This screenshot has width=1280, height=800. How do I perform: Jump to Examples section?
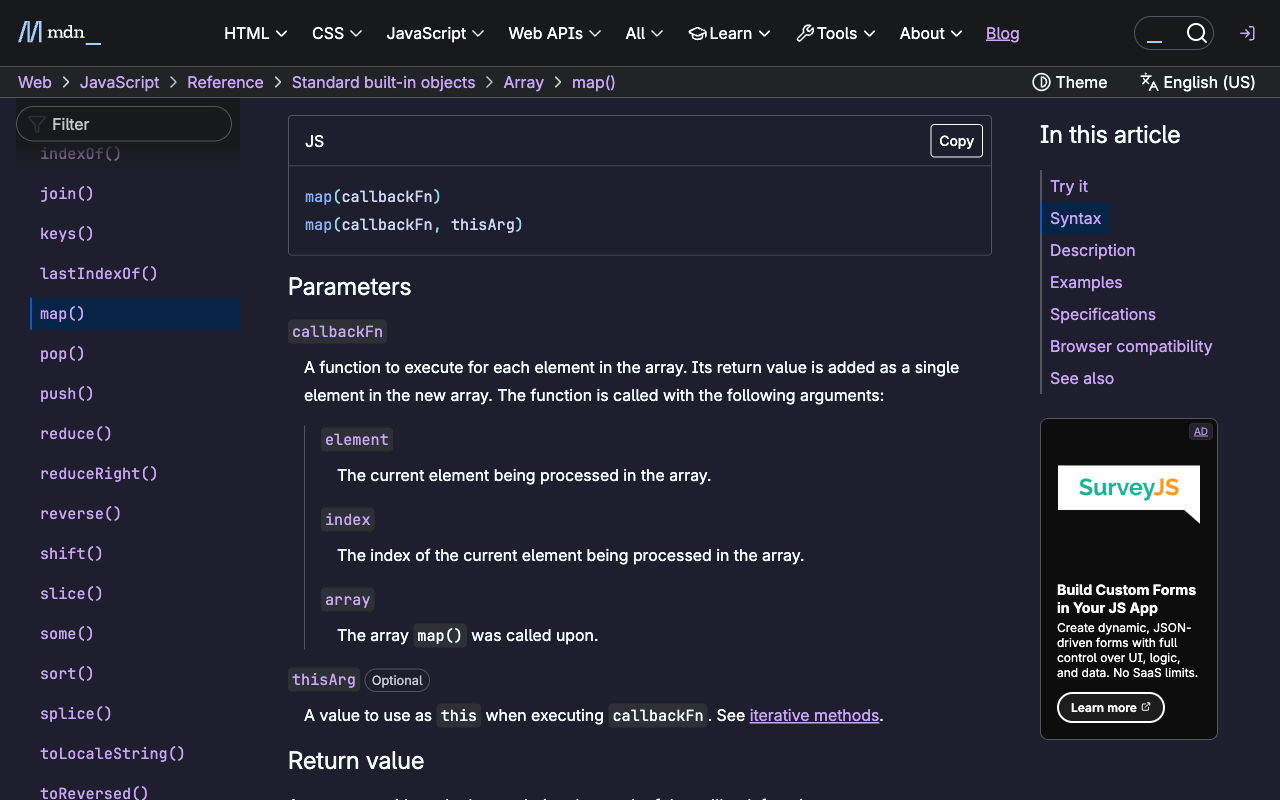[1086, 282]
